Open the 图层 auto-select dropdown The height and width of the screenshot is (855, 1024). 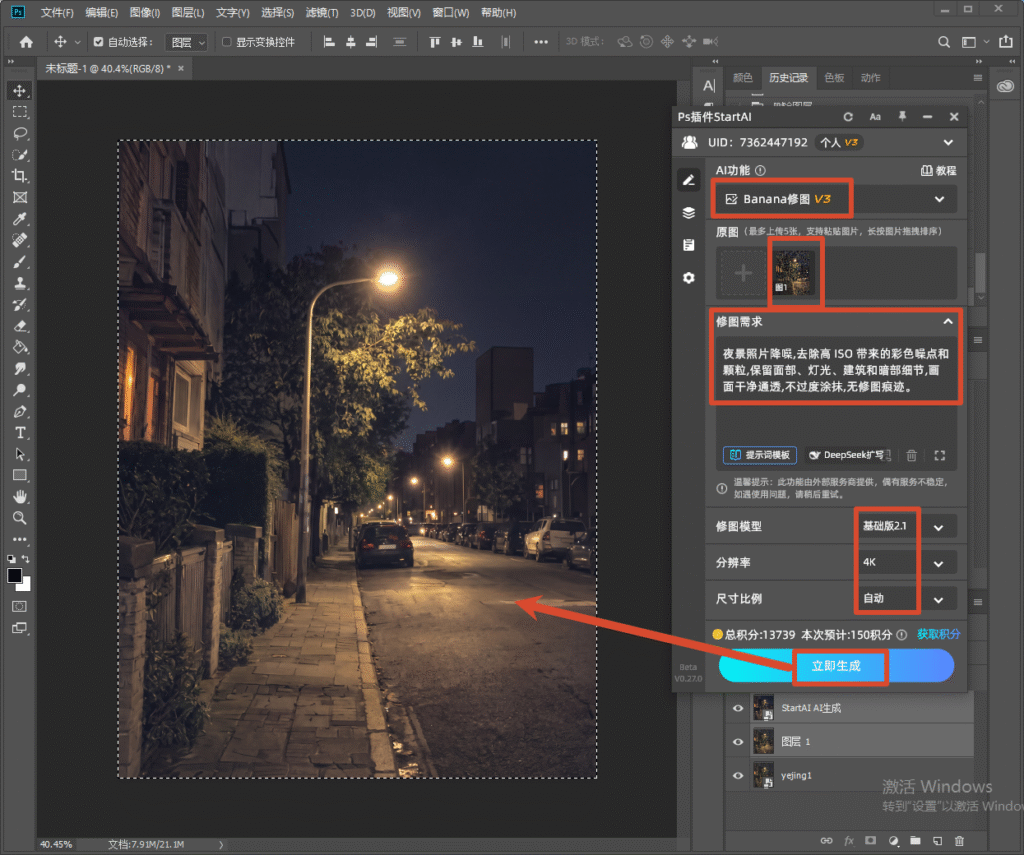pos(186,42)
